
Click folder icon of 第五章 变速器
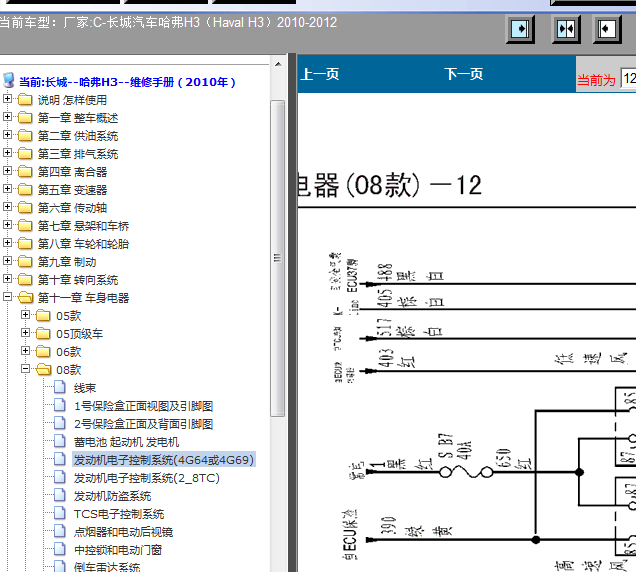(25, 189)
